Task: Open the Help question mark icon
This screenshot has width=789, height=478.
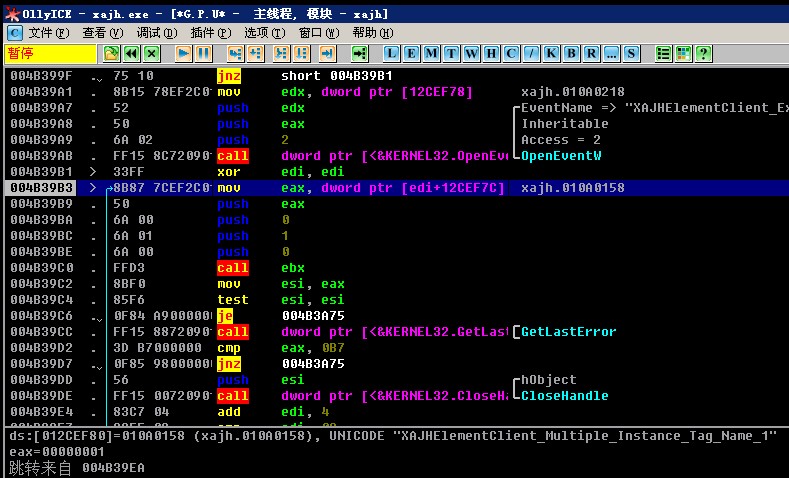Action: 703,53
